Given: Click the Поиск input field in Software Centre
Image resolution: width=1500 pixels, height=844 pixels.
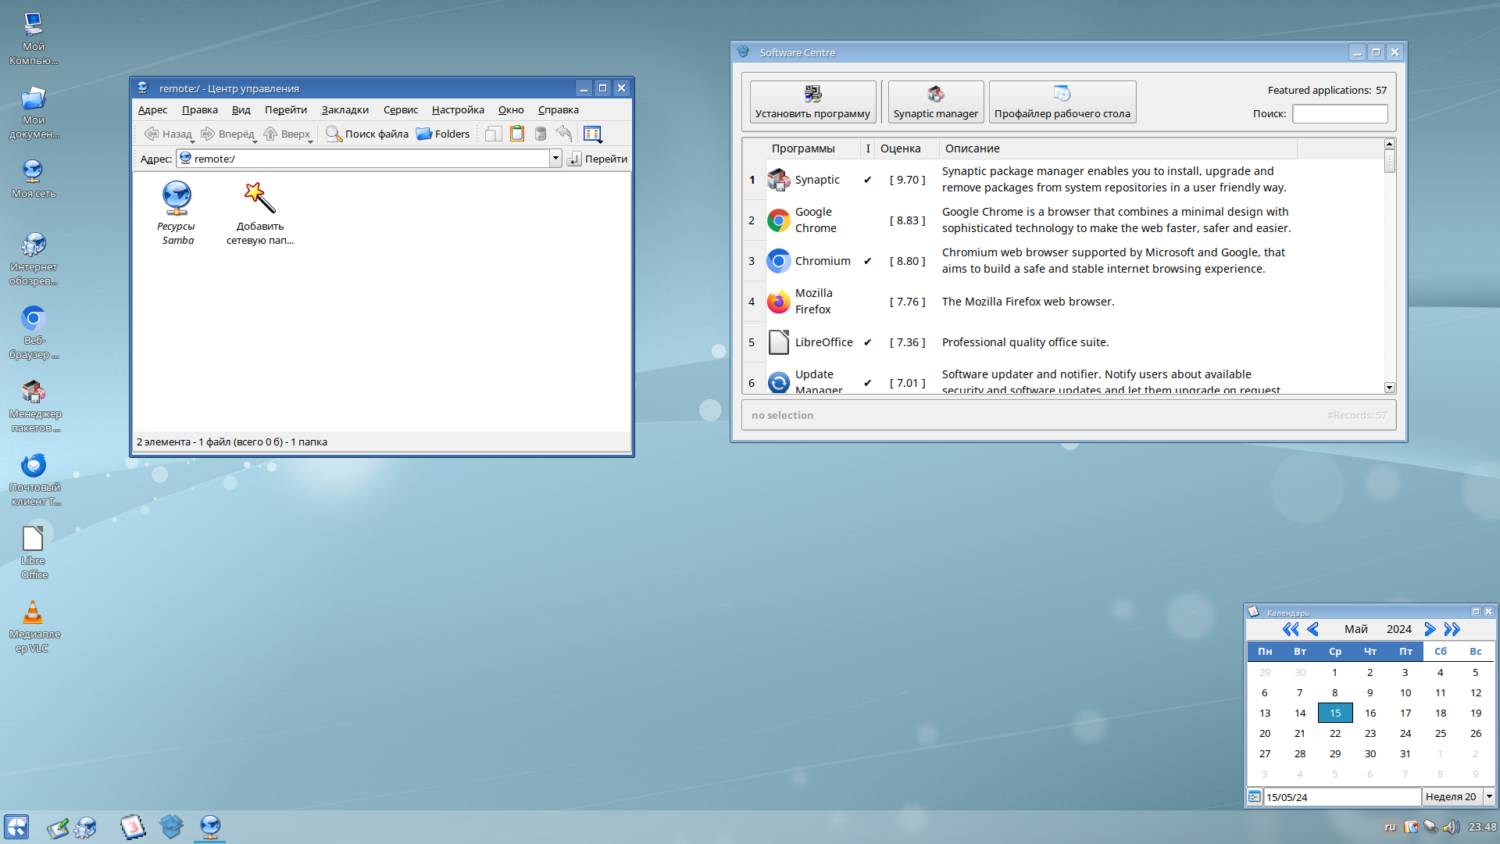Looking at the screenshot, I should point(1339,114).
